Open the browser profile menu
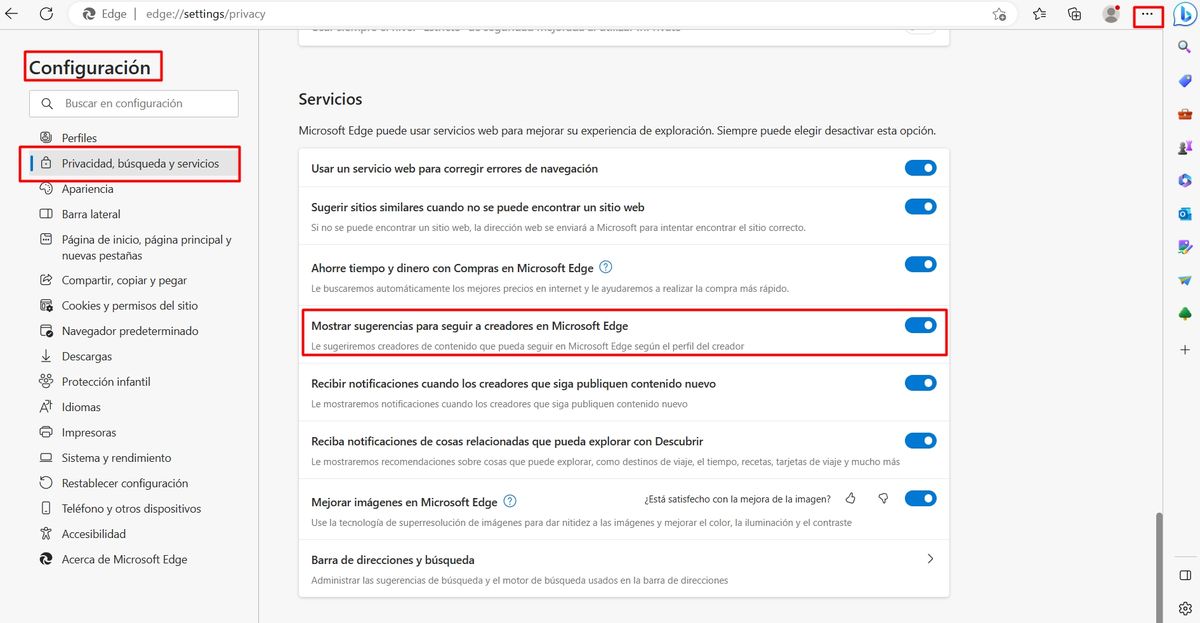Image resolution: width=1200 pixels, height=623 pixels. pyautogui.click(x=1110, y=14)
